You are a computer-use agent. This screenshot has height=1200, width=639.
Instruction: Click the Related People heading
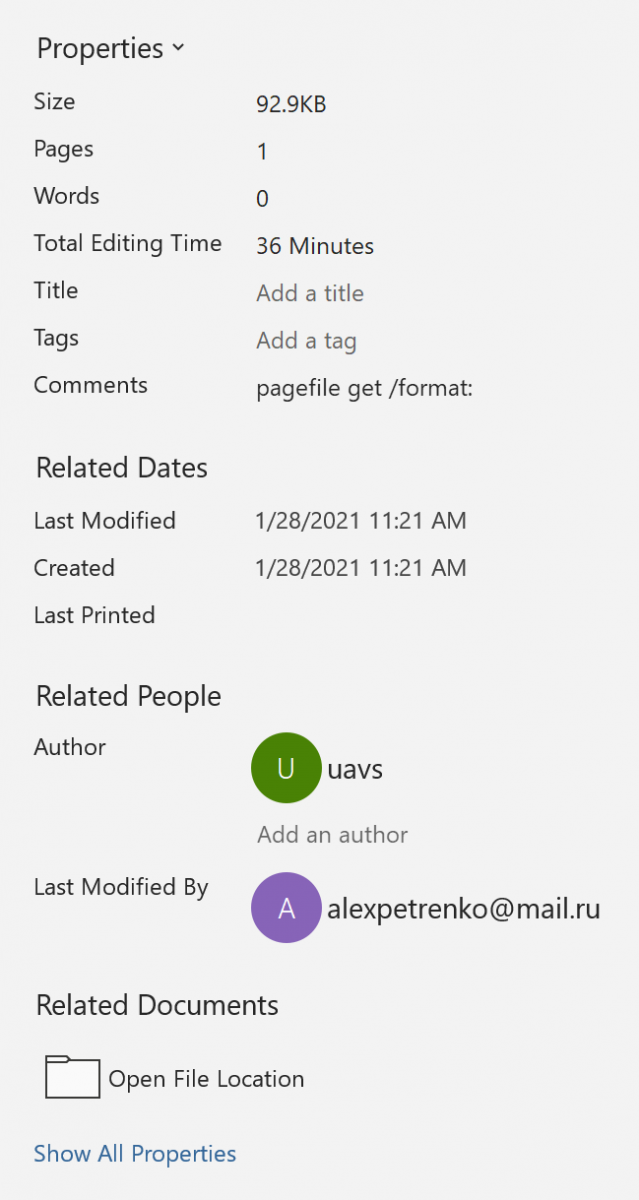click(x=129, y=696)
